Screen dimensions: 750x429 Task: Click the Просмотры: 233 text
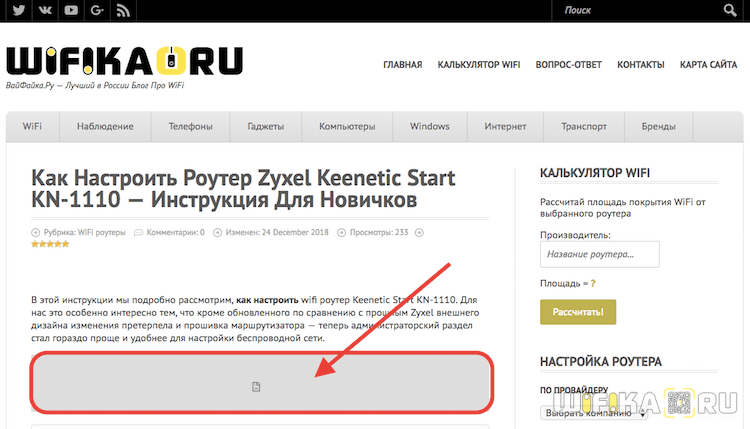click(379, 232)
